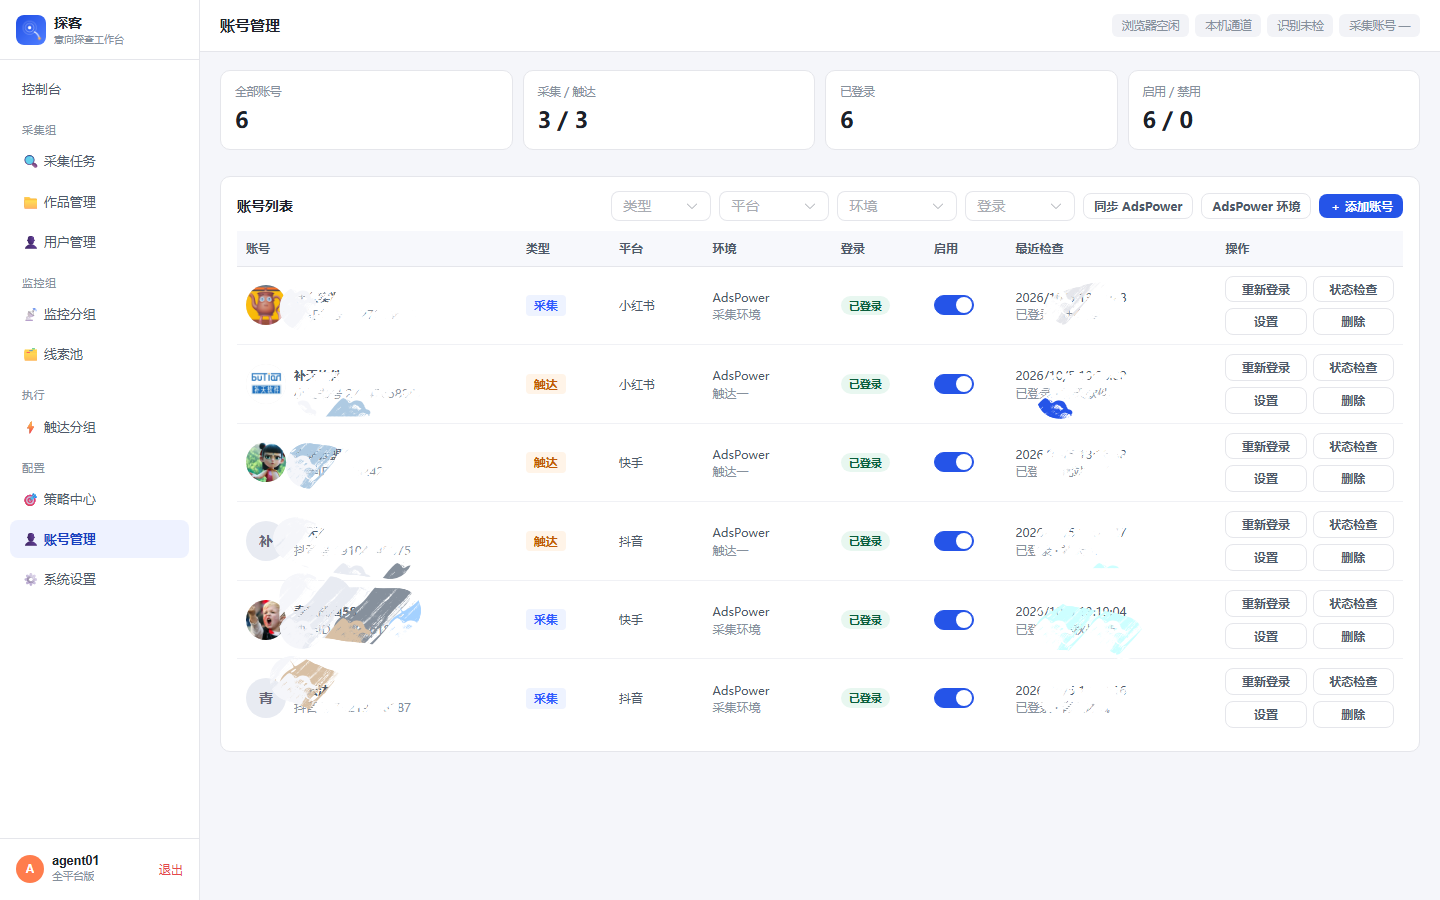Click the chart icon beside 监控分组
This screenshot has width=1440, height=900.
pyautogui.click(x=31, y=314)
